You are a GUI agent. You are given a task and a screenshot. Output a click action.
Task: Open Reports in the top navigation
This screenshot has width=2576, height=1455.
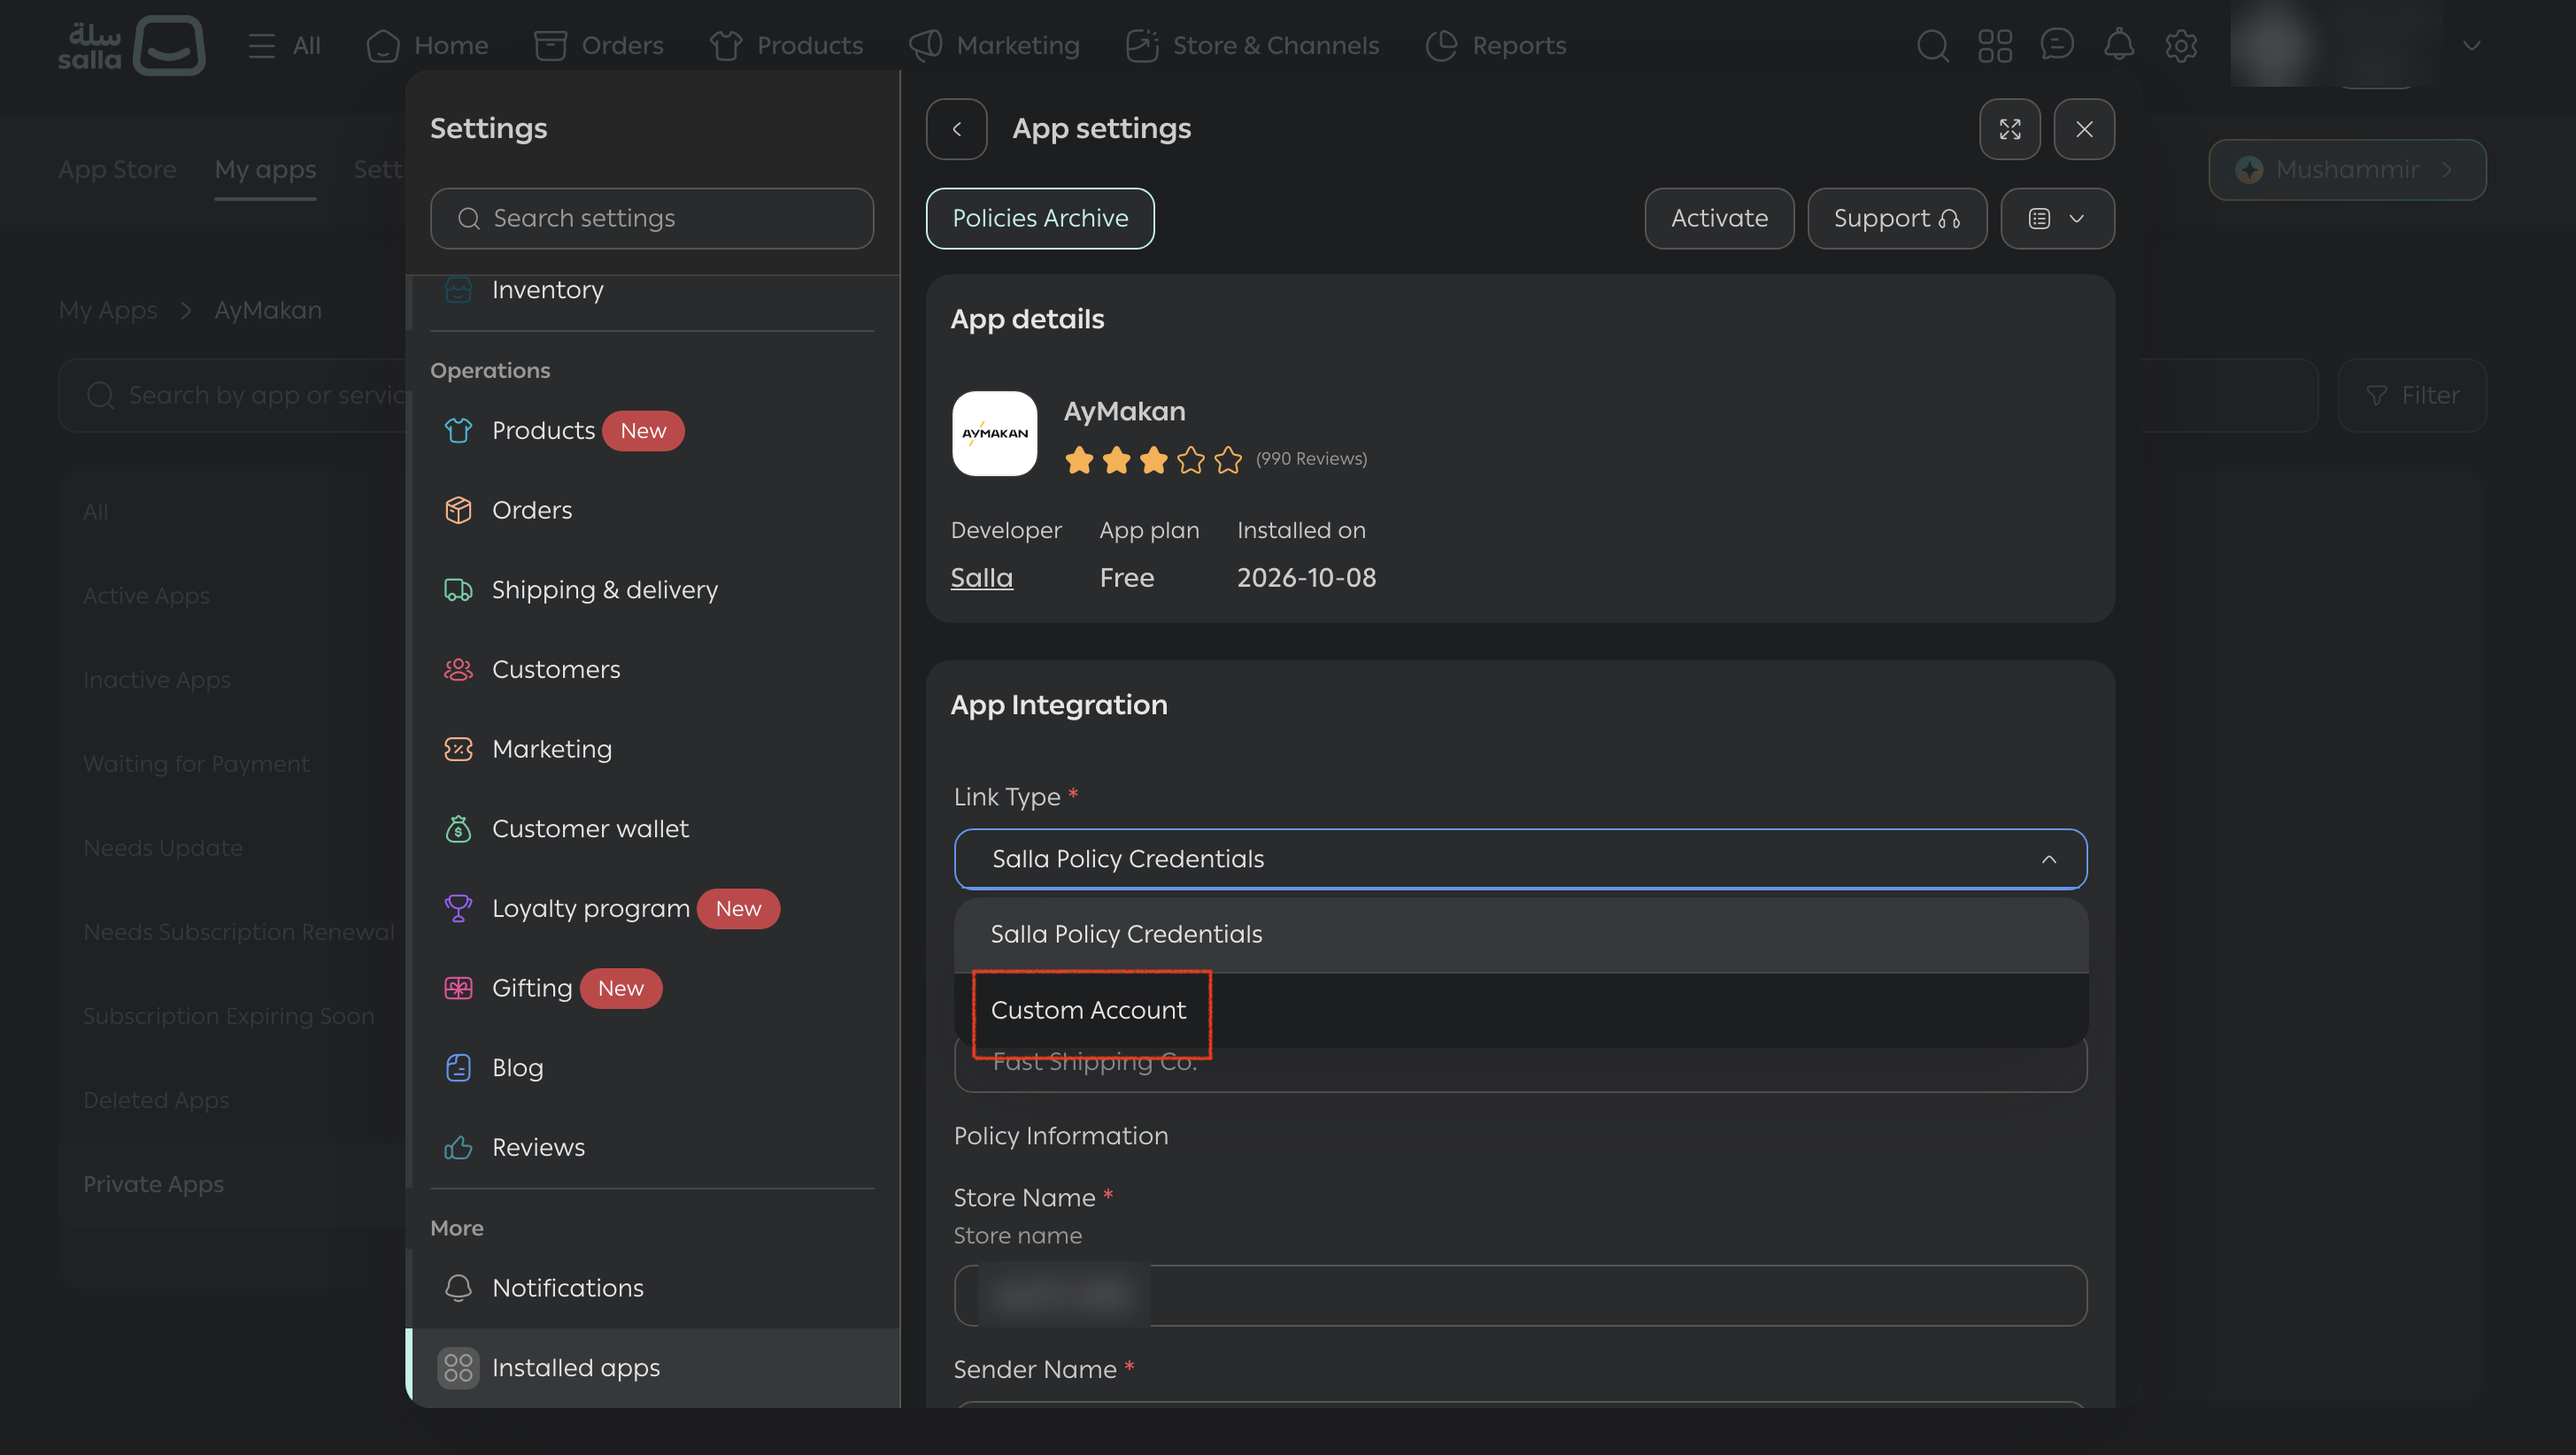(1495, 46)
